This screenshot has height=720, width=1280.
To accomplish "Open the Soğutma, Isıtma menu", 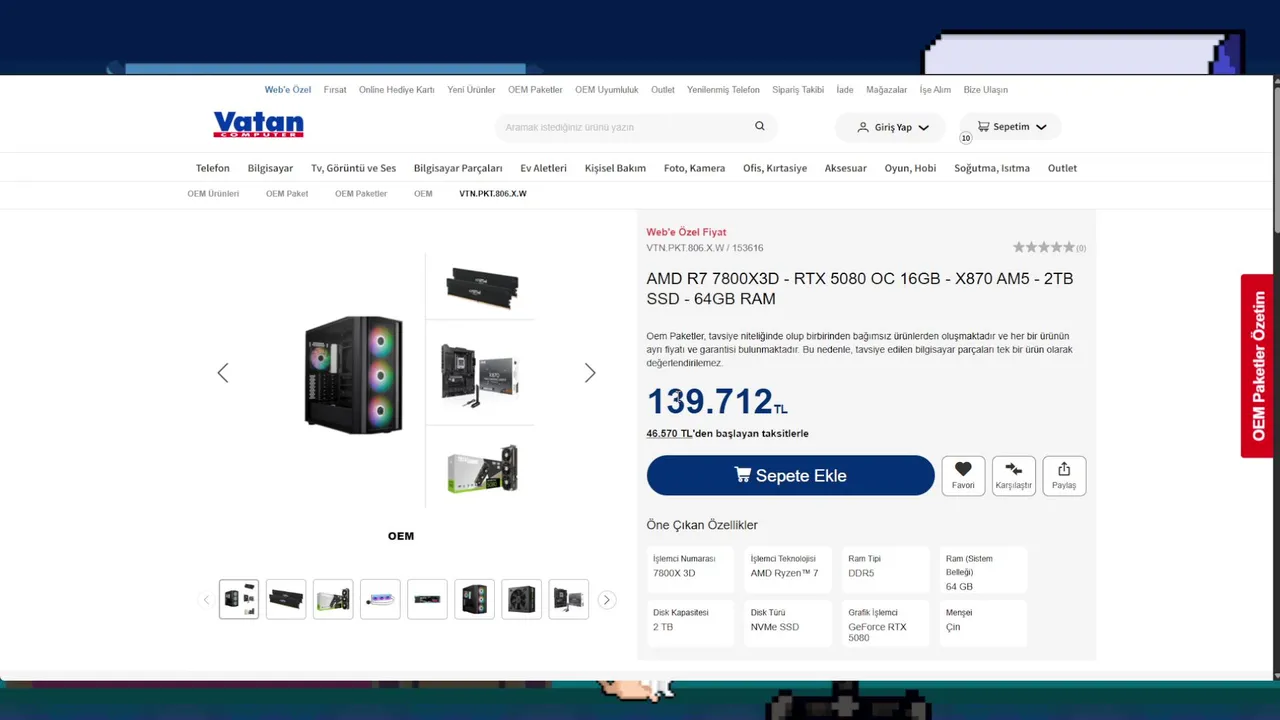I will click(x=992, y=168).
